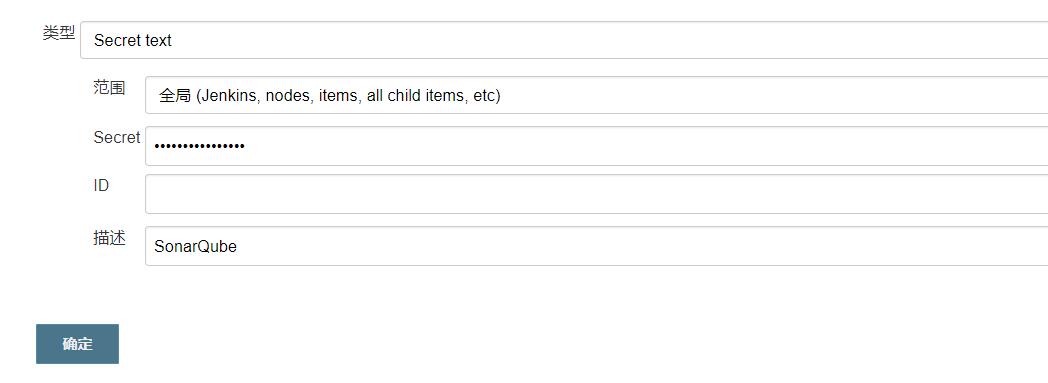Image resolution: width=1048 pixels, height=383 pixels.
Task: Focus the 描述 field containing SonarQube
Action: pyautogui.click(x=596, y=246)
